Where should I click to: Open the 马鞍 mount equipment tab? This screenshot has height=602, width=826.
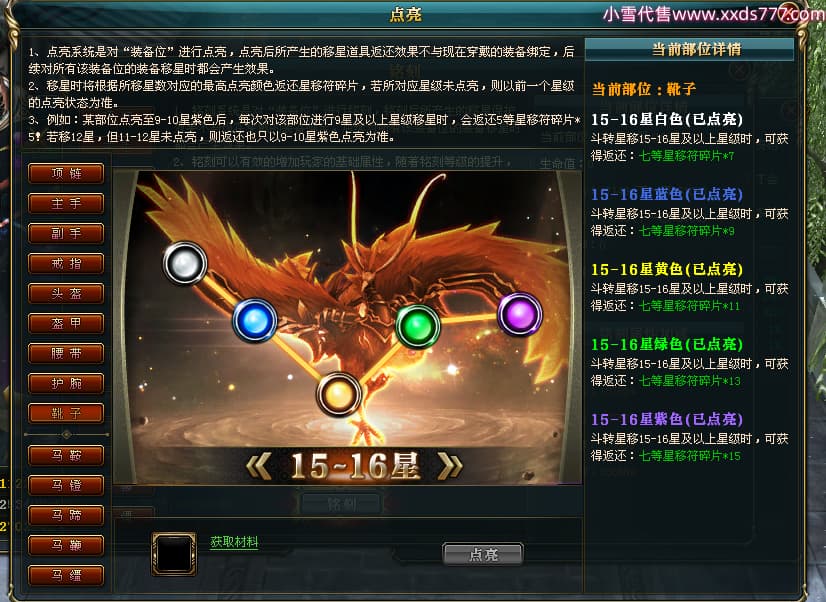66,456
